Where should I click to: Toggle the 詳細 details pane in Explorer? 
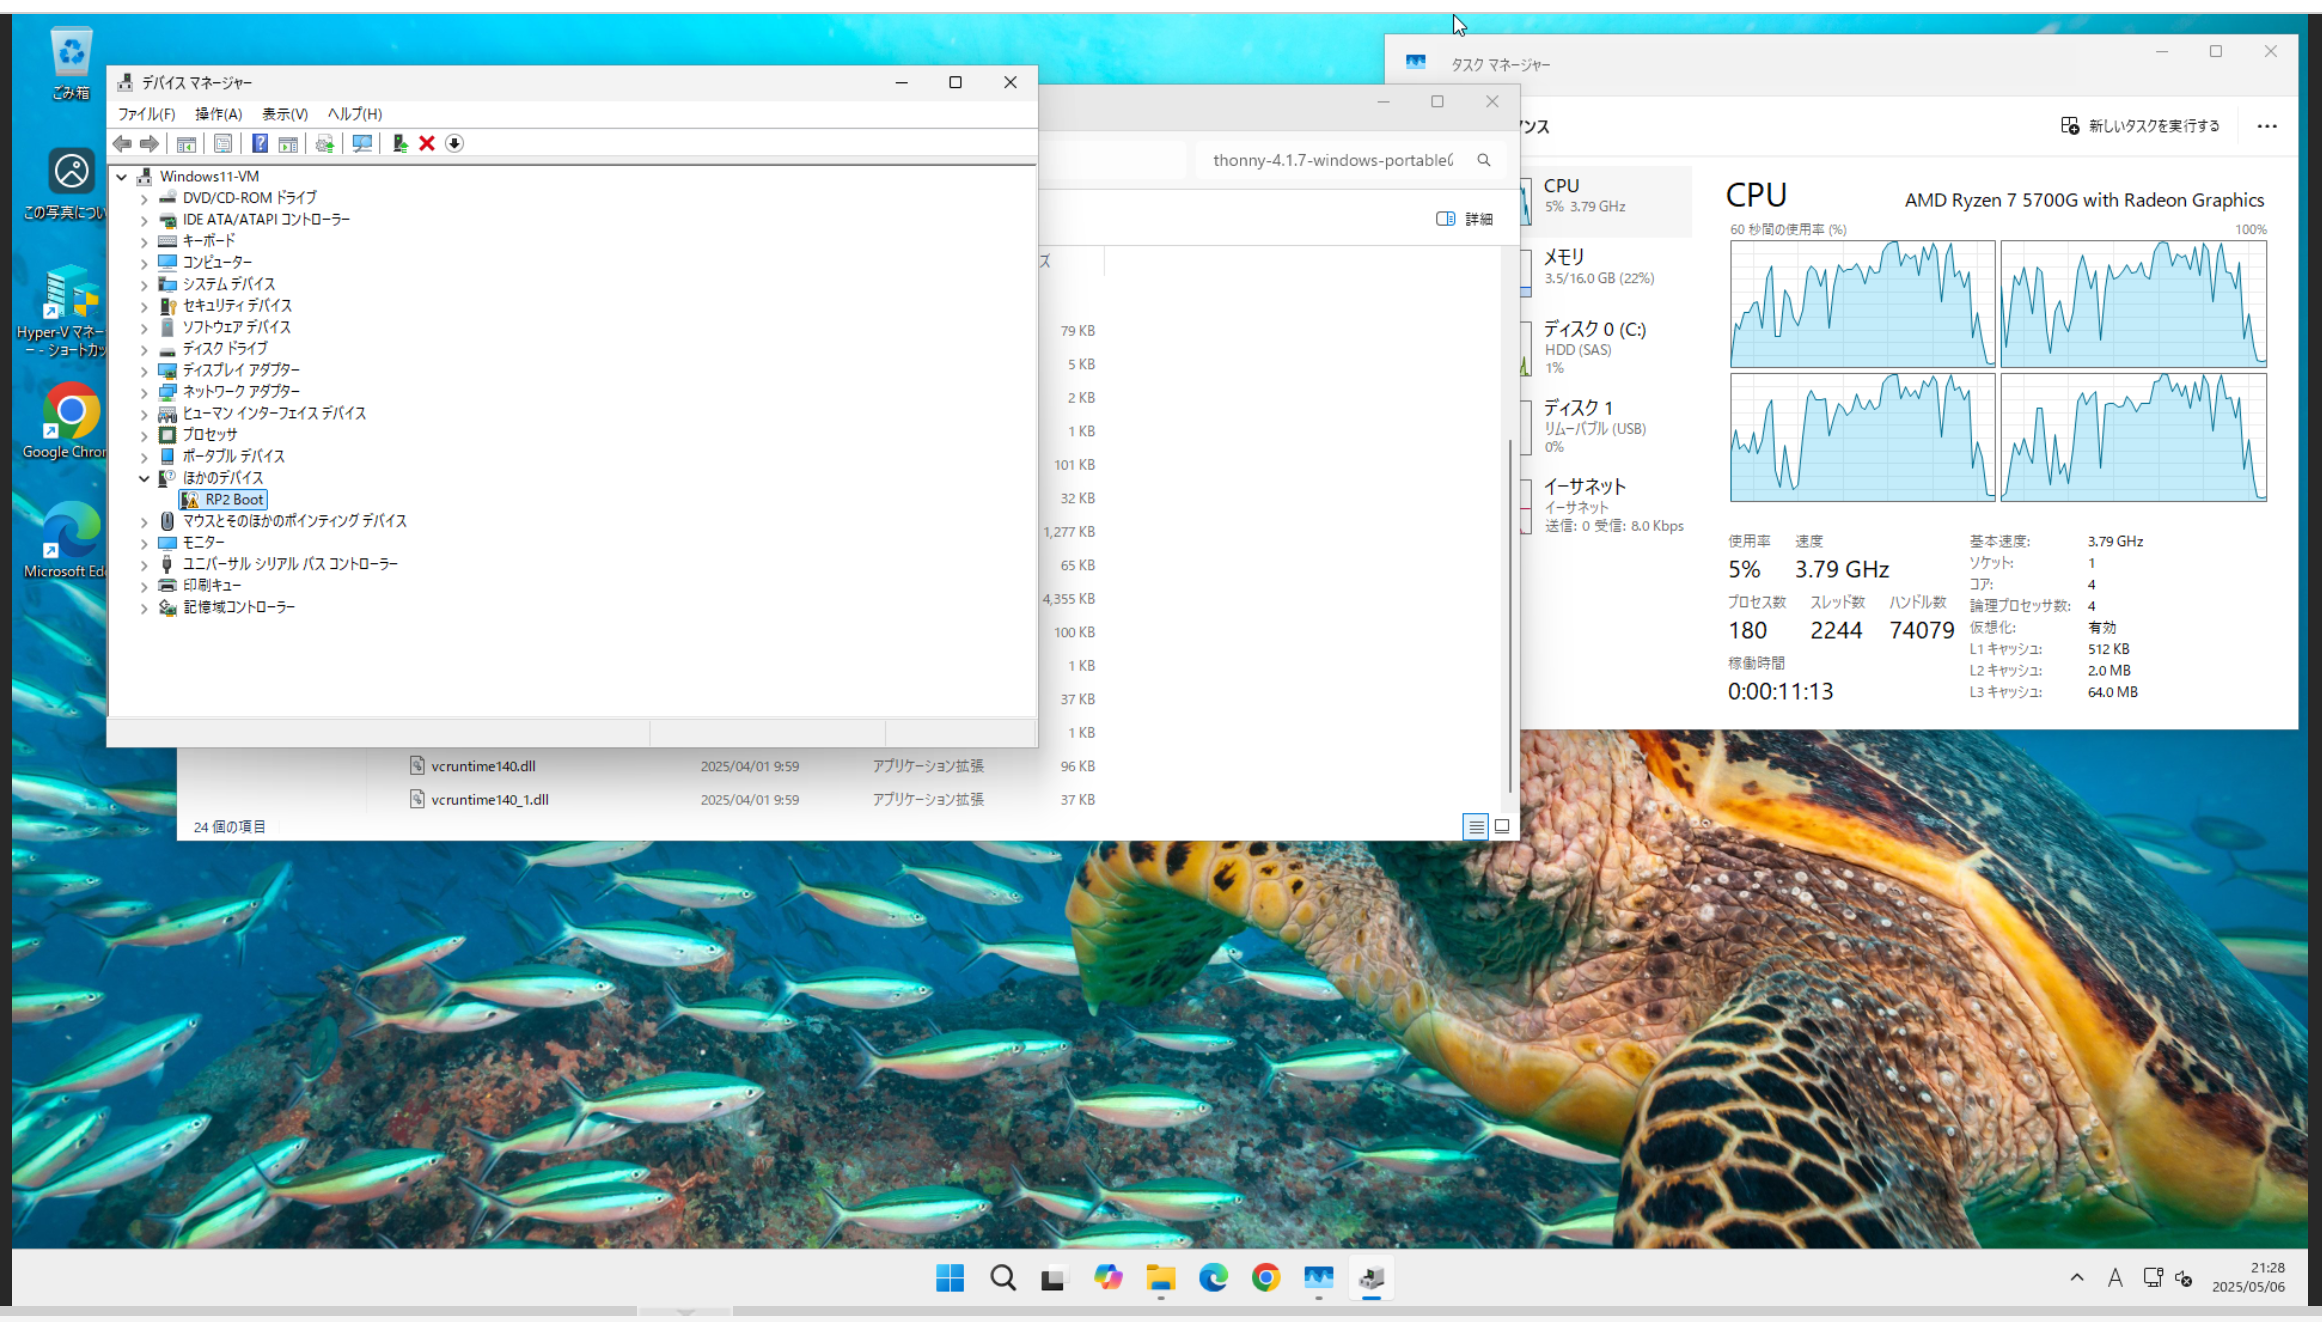click(x=1465, y=219)
